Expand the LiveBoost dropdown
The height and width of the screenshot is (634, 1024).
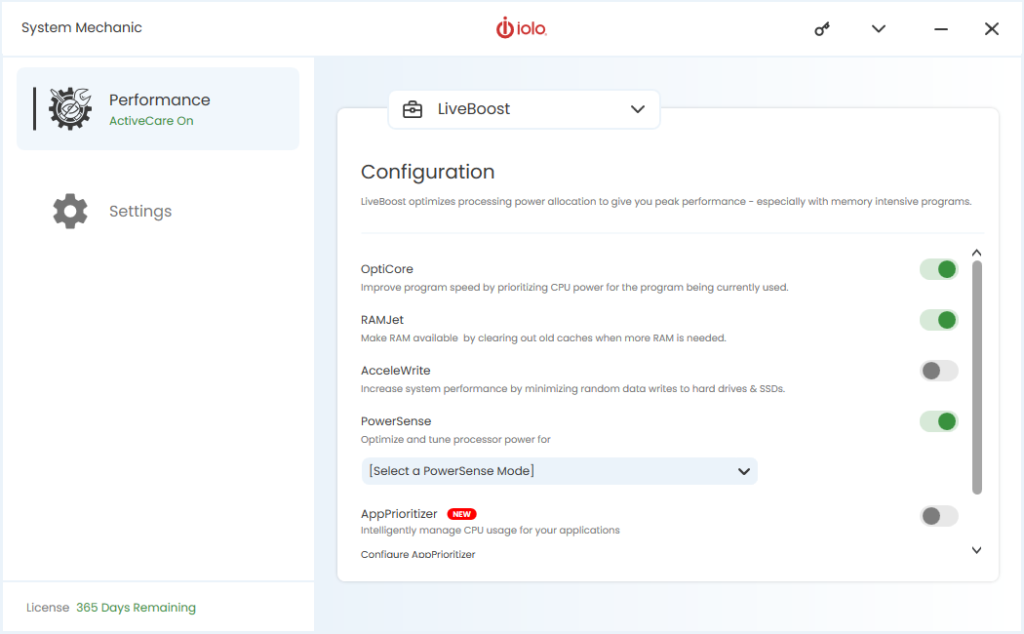pos(524,109)
